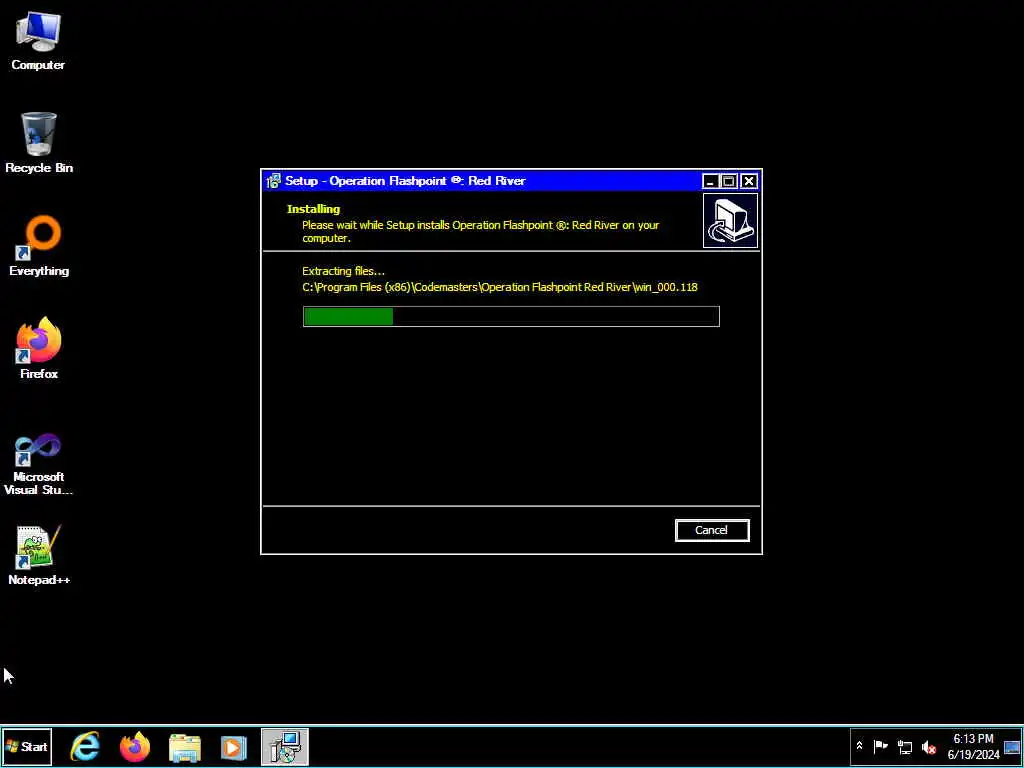The width and height of the screenshot is (1024, 768).
Task: Select the Microsoft Visual Studio shortcut
Action: click(39, 464)
